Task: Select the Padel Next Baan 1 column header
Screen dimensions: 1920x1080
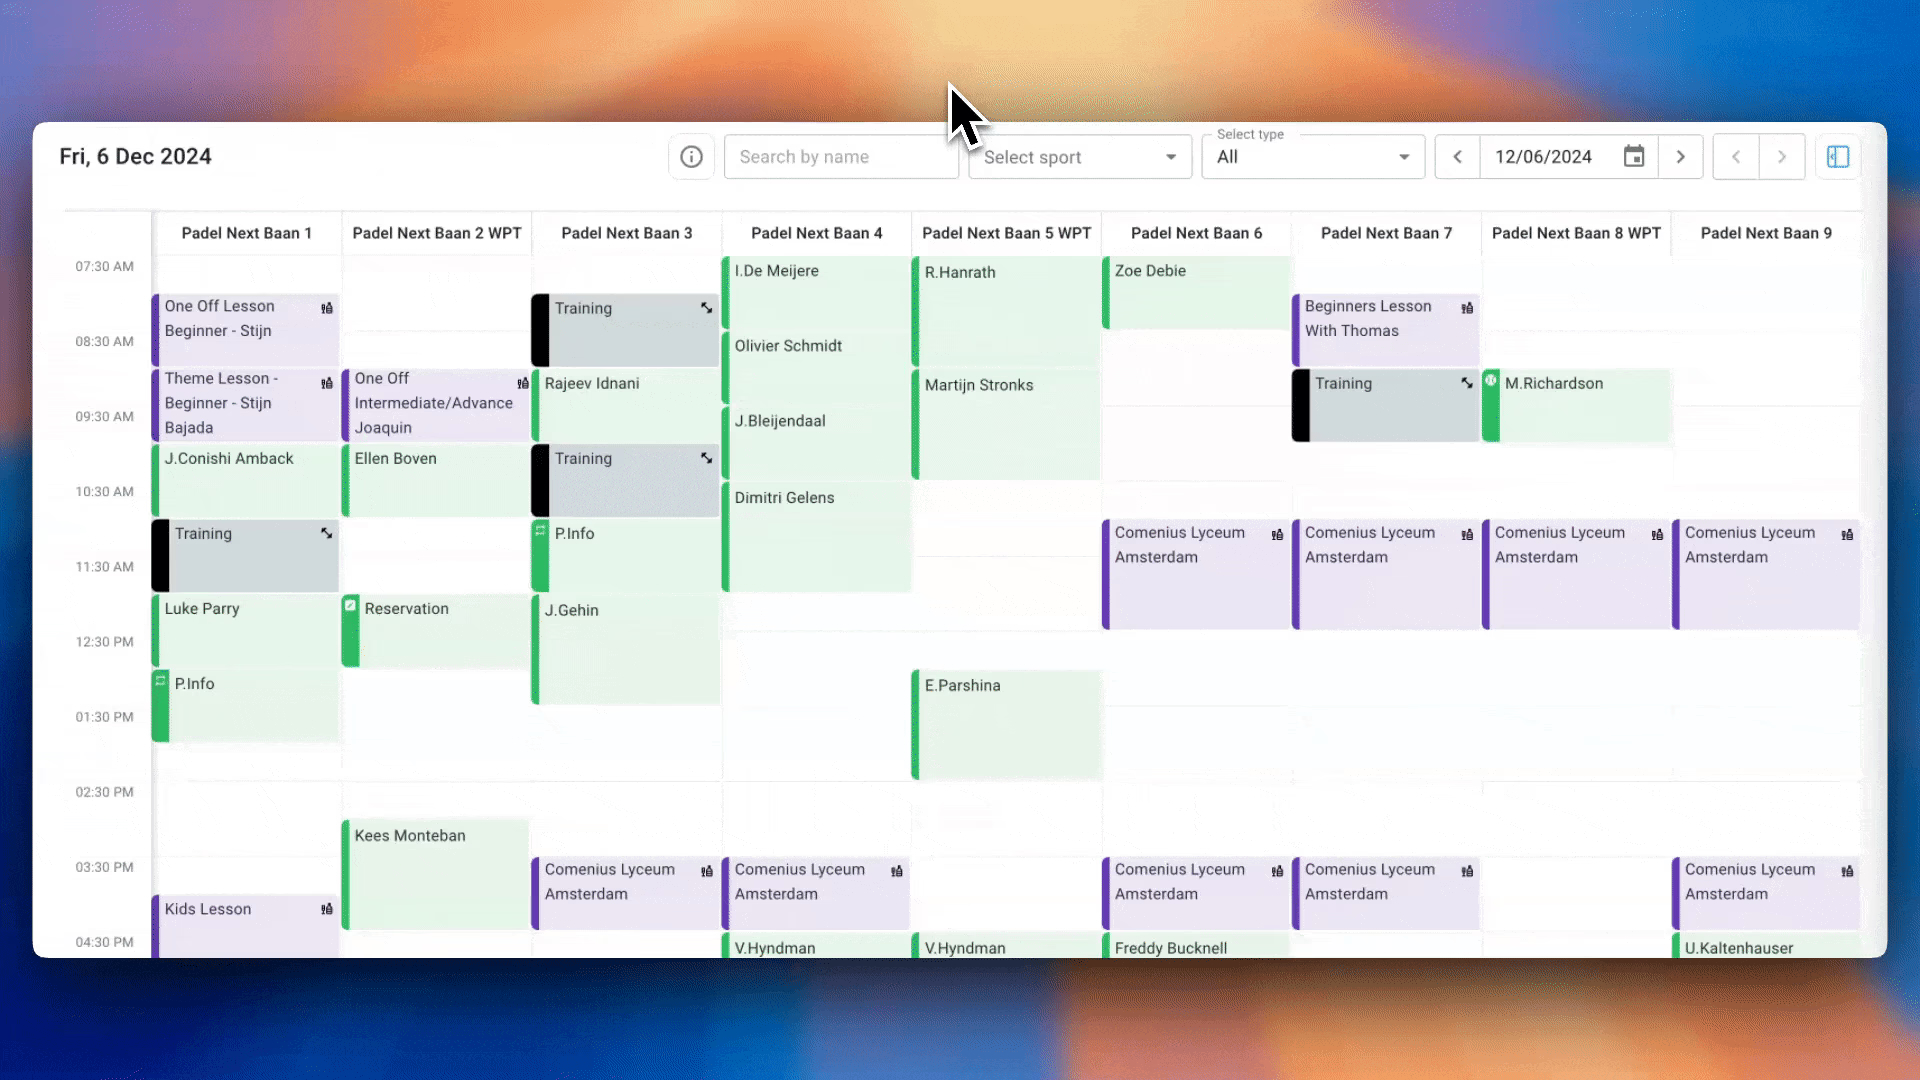Action: pyautogui.click(x=246, y=233)
